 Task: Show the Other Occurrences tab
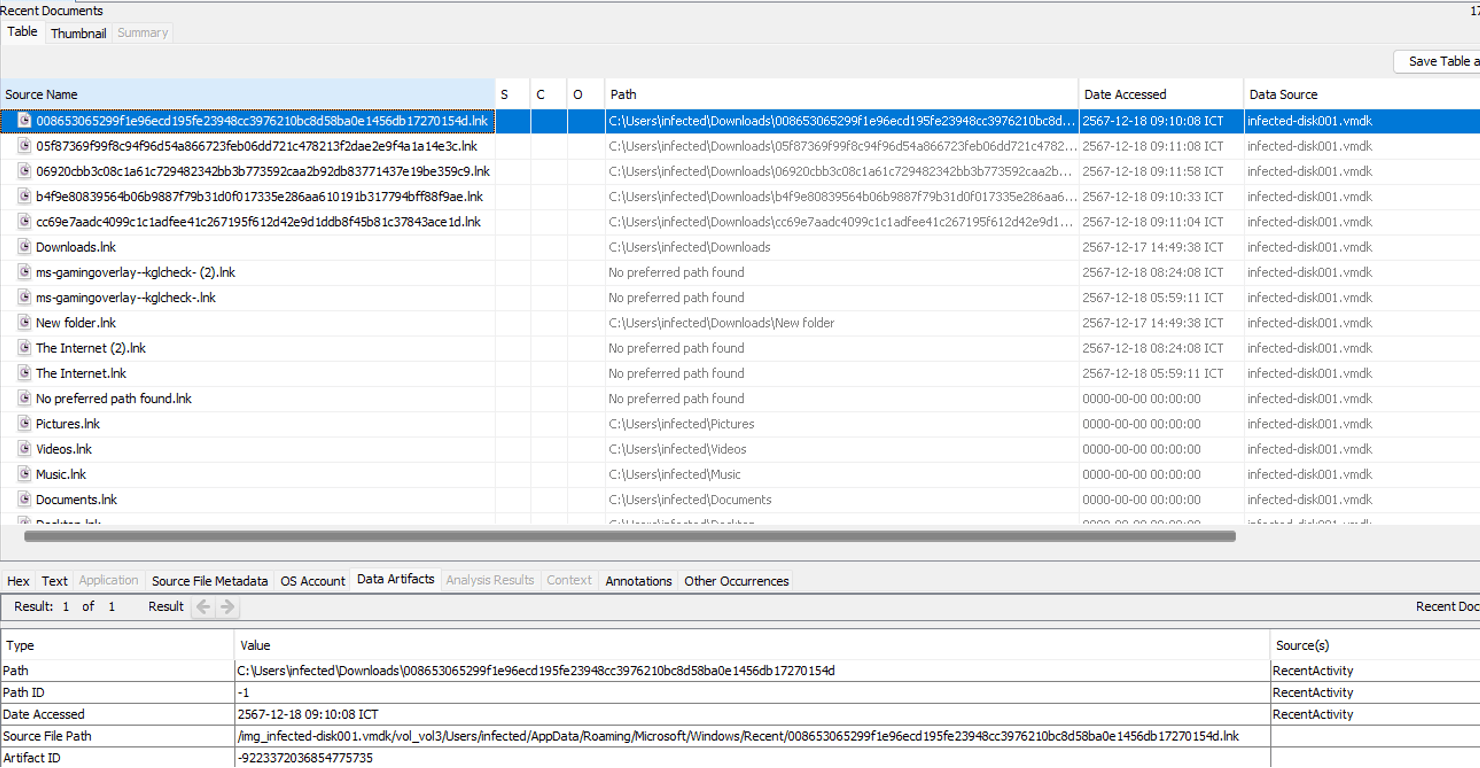[736, 581]
